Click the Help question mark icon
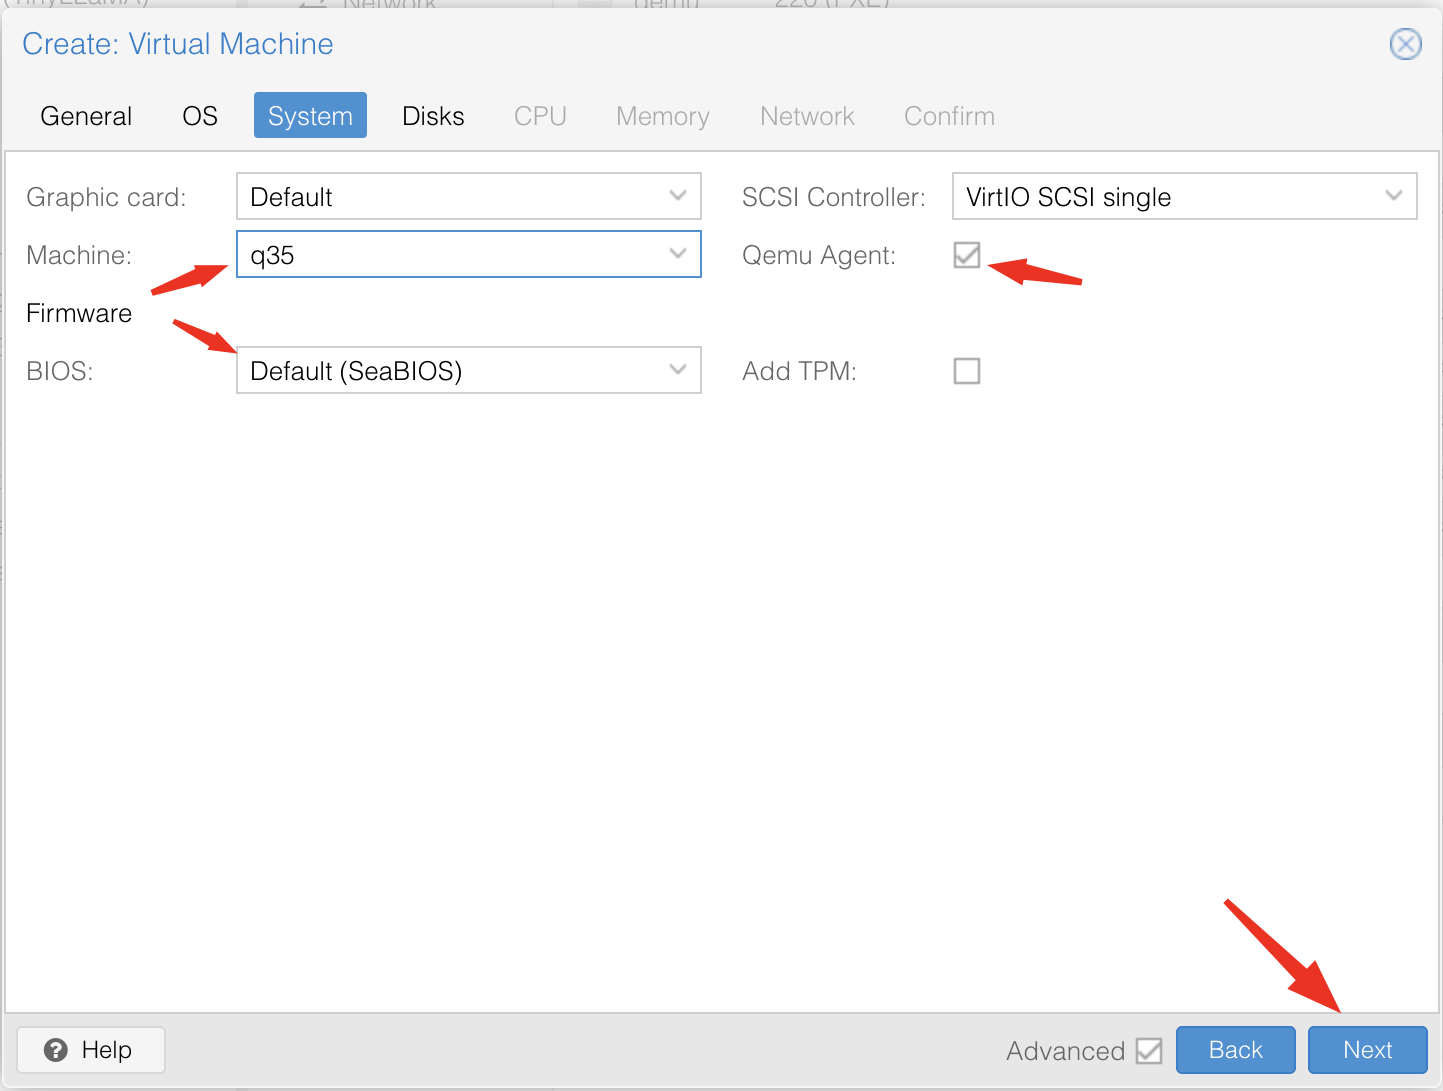This screenshot has width=1443, height=1091. [56, 1050]
